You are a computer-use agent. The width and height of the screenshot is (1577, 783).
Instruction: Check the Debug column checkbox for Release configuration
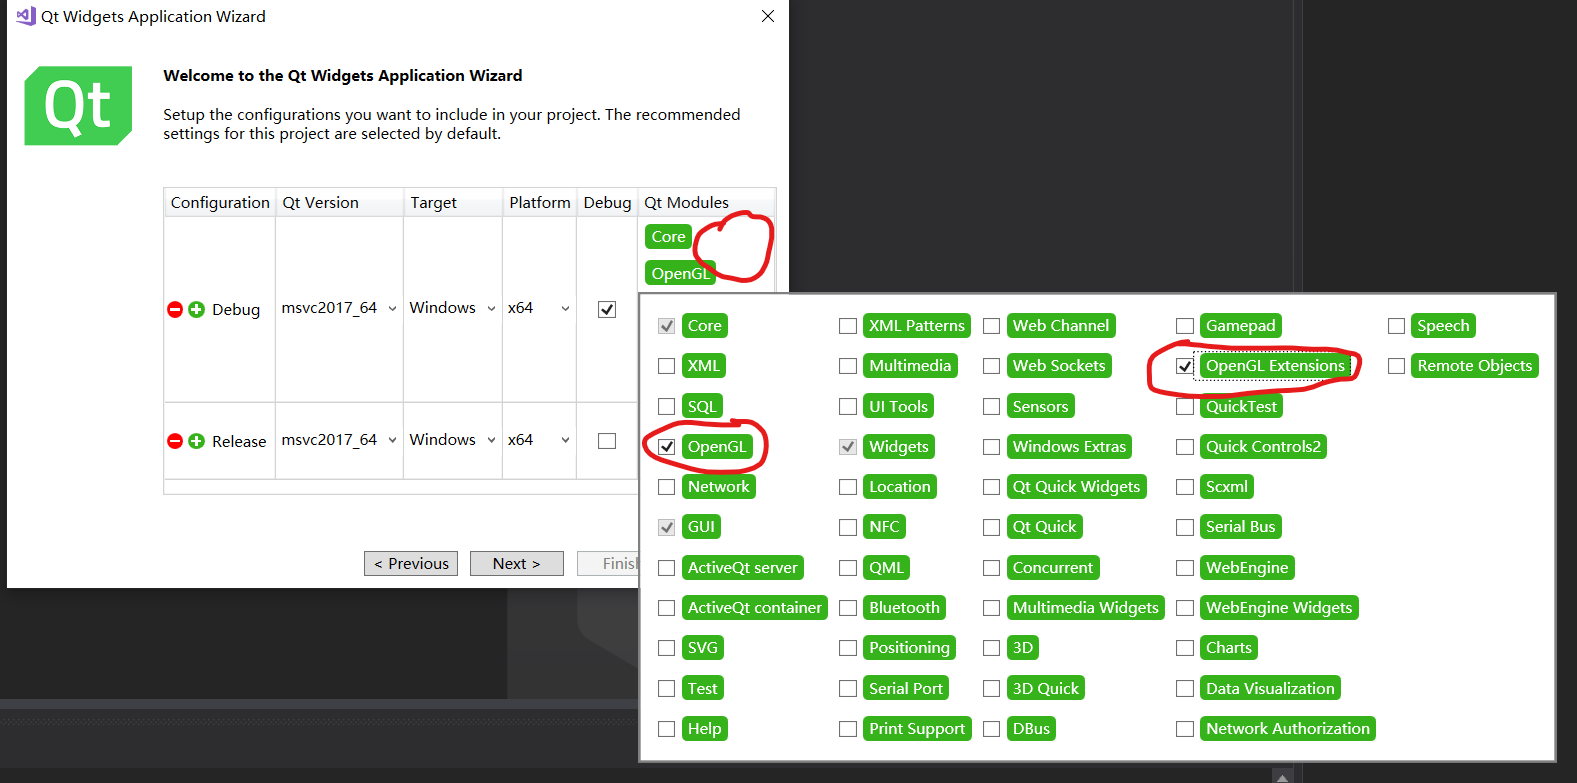(607, 441)
